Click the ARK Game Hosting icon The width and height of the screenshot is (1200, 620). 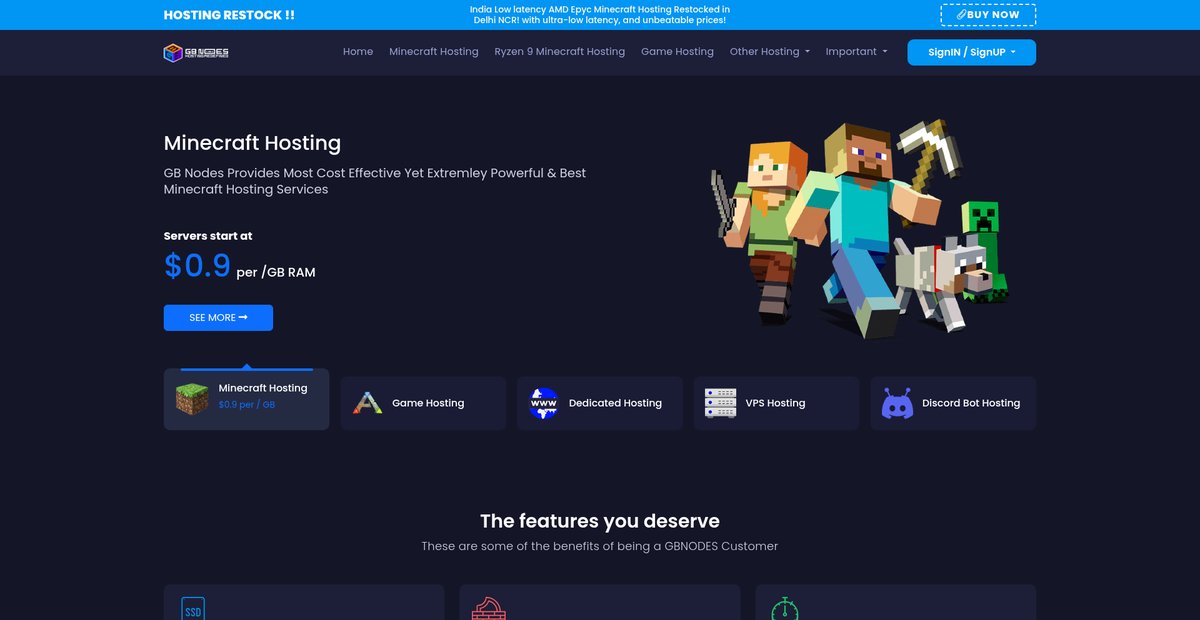tap(368, 403)
